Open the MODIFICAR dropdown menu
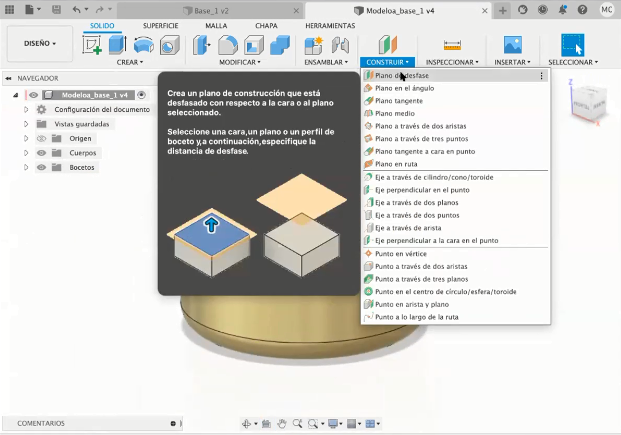 [x=240, y=63]
